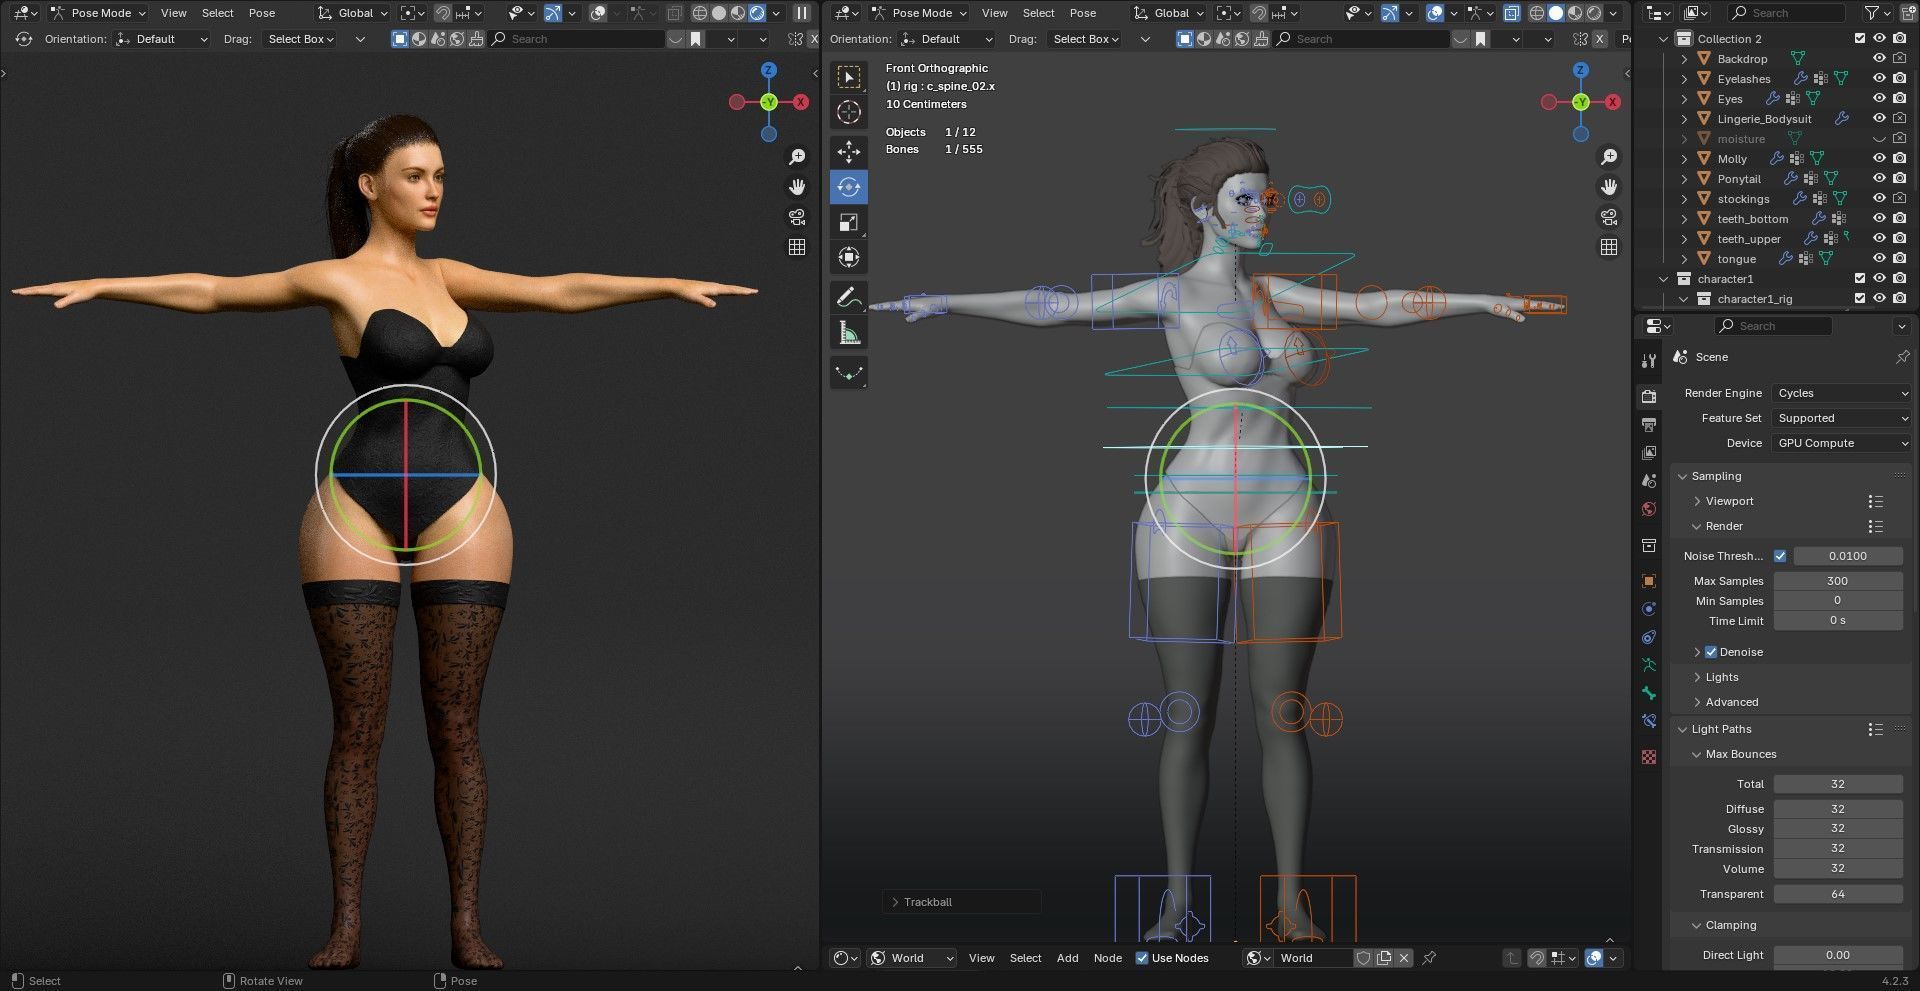Click the Transparent bounces value field
The image size is (1920, 991).
pos(1838,894)
